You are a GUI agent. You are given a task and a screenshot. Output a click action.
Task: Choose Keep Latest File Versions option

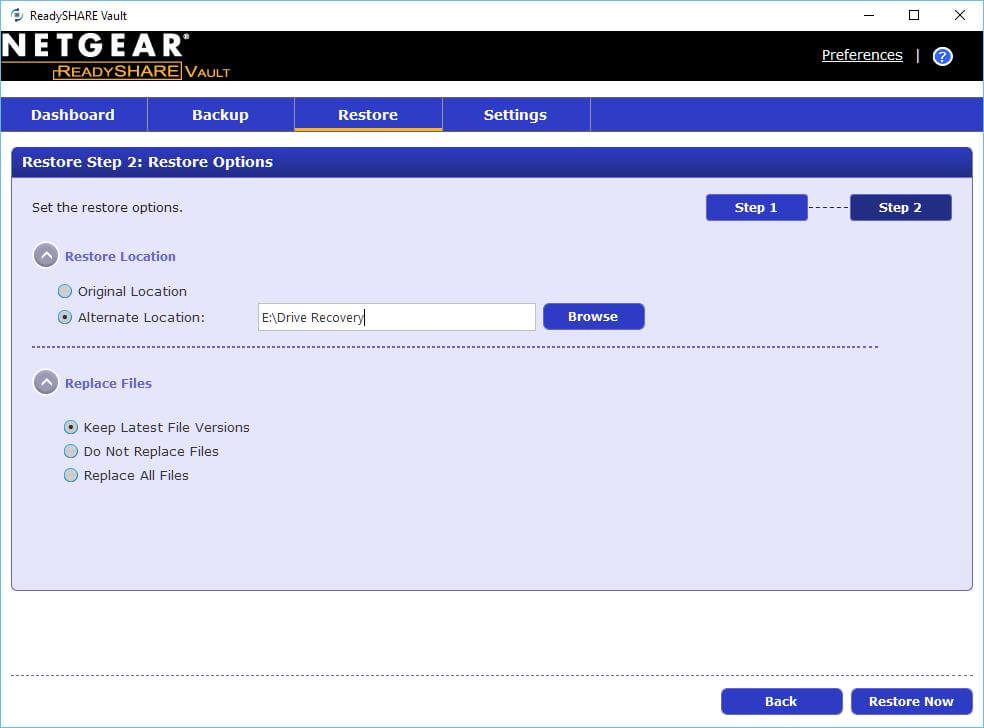click(71, 427)
